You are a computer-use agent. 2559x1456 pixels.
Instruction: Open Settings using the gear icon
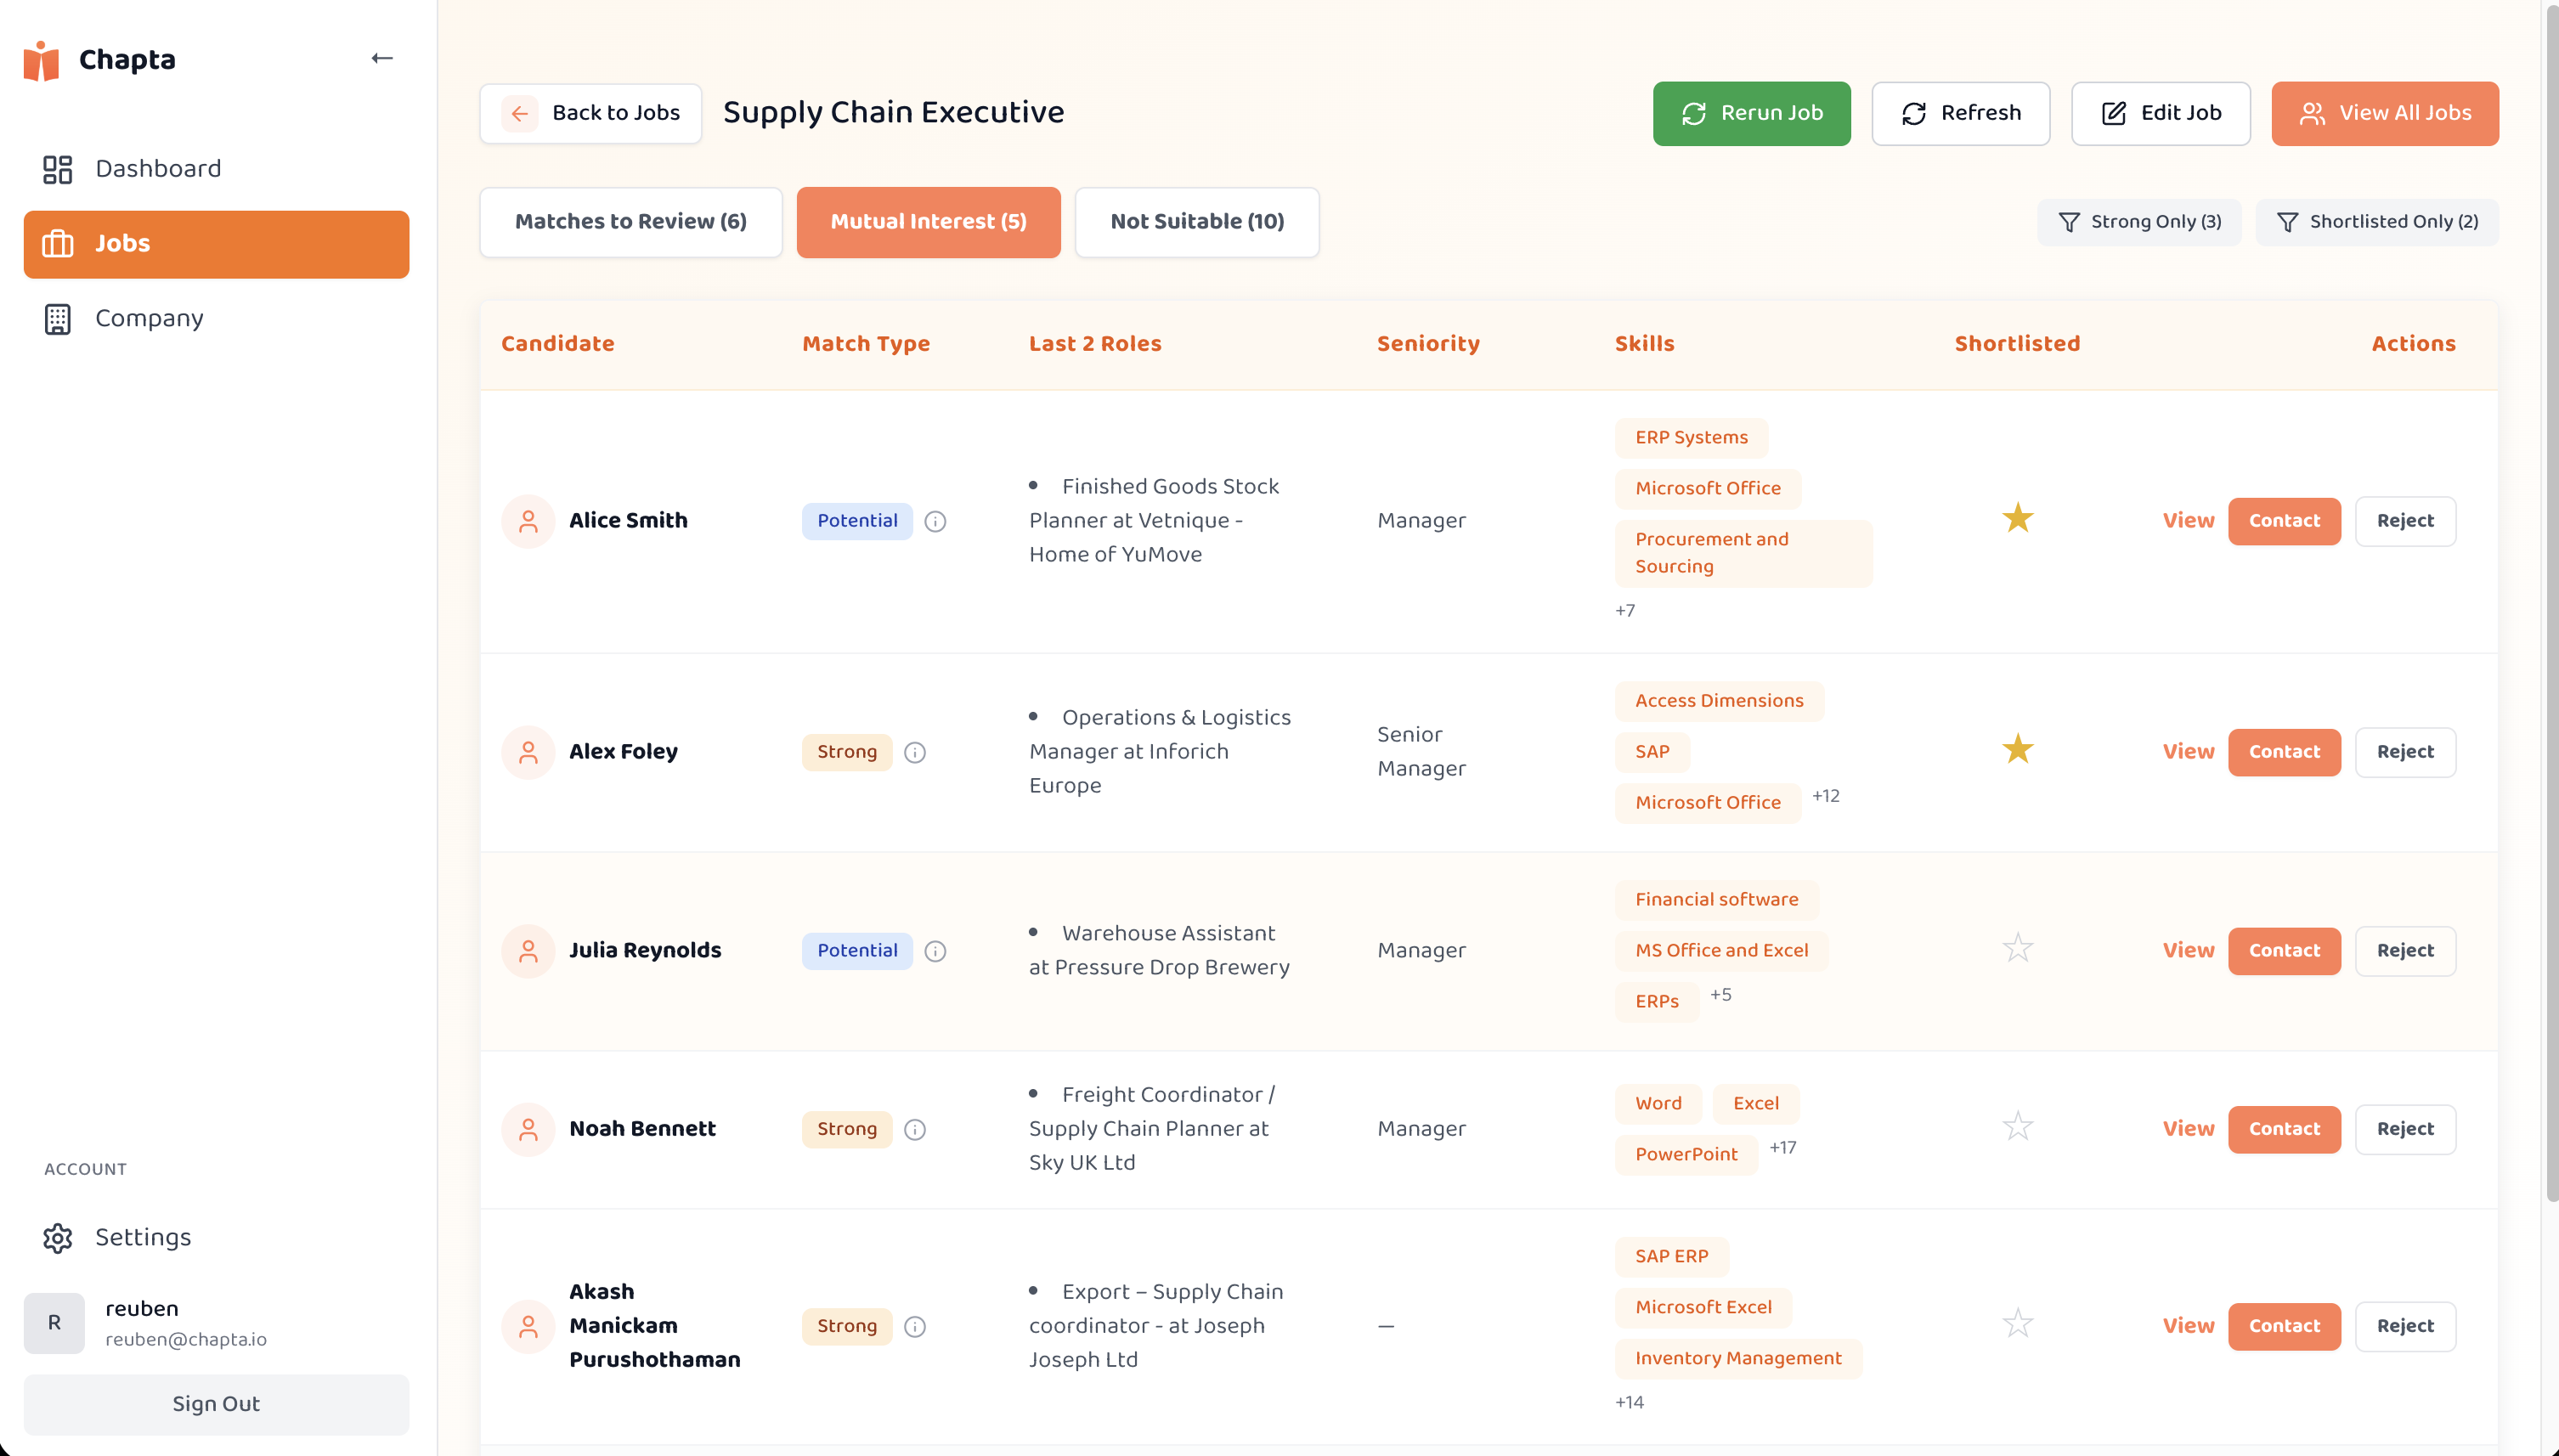(x=58, y=1237)
